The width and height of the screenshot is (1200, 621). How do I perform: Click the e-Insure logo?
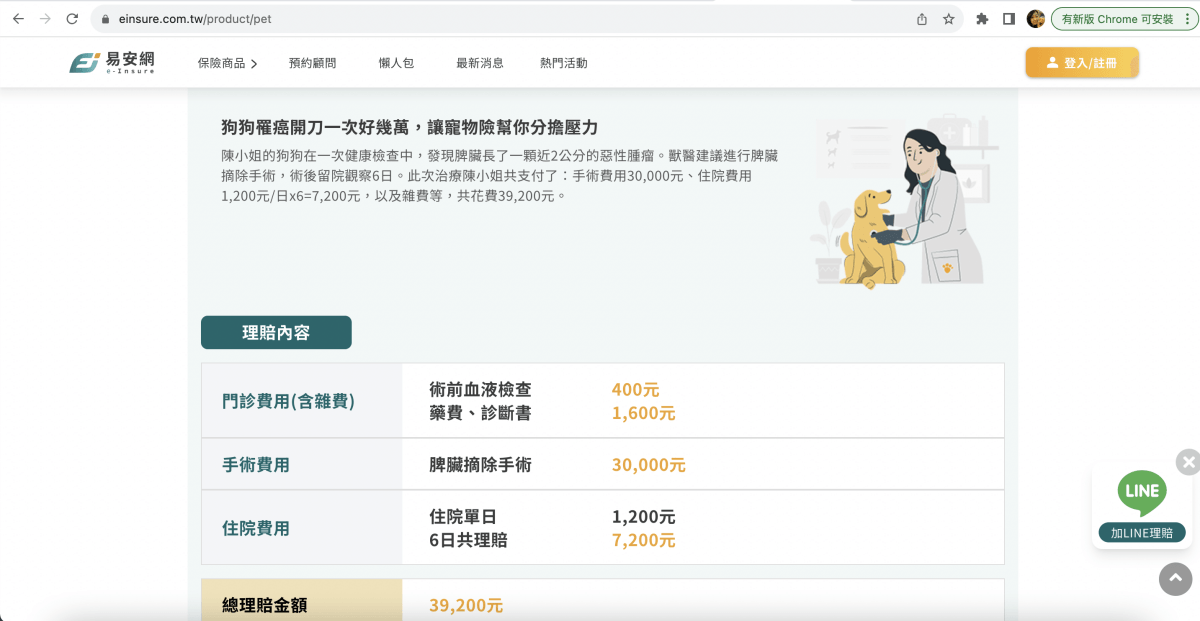110,62
